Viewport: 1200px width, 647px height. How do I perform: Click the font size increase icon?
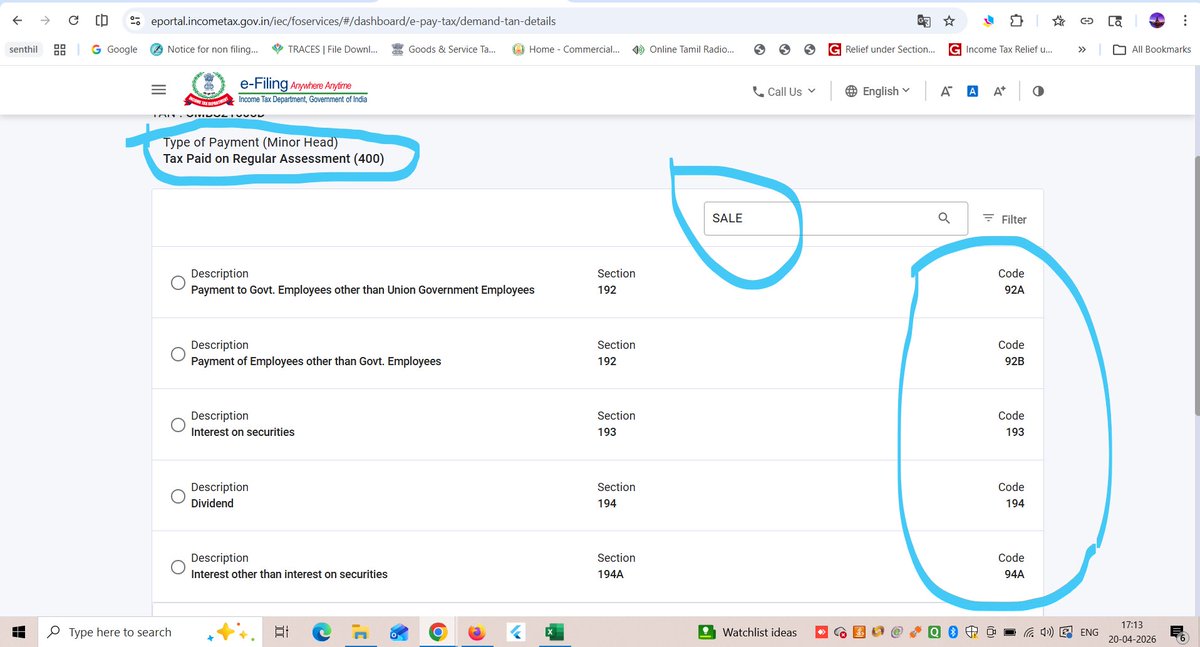pyautogui.click(x=999, y=90)
